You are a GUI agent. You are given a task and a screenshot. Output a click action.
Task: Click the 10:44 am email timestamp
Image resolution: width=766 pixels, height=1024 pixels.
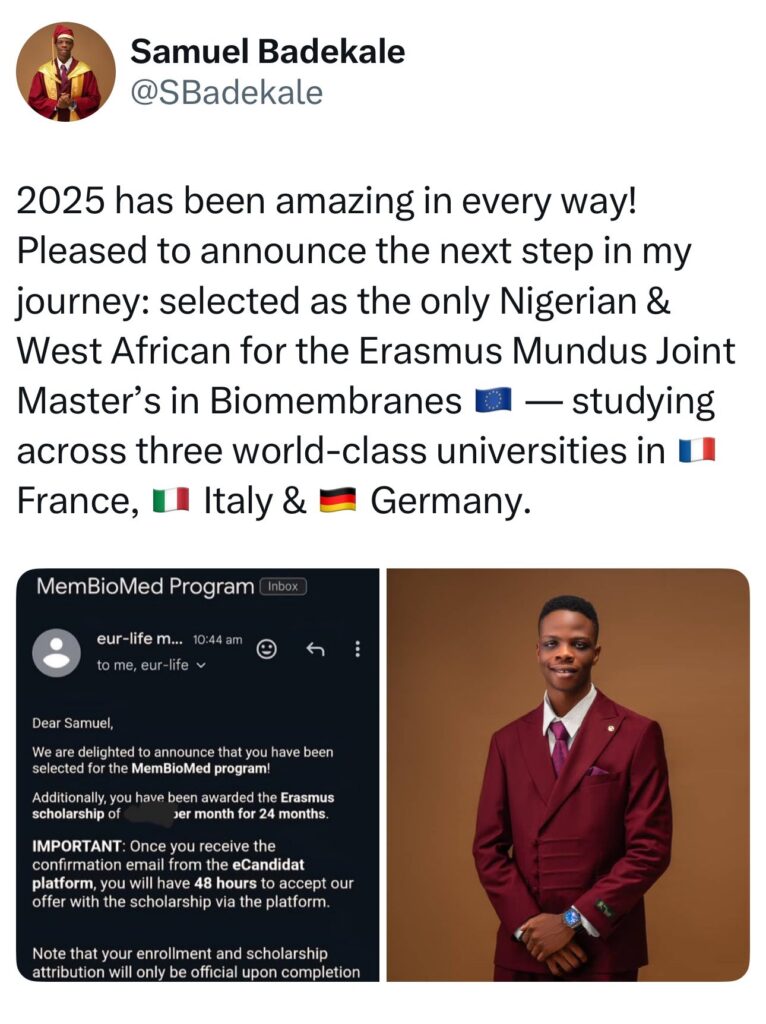[x=216, y=639]
